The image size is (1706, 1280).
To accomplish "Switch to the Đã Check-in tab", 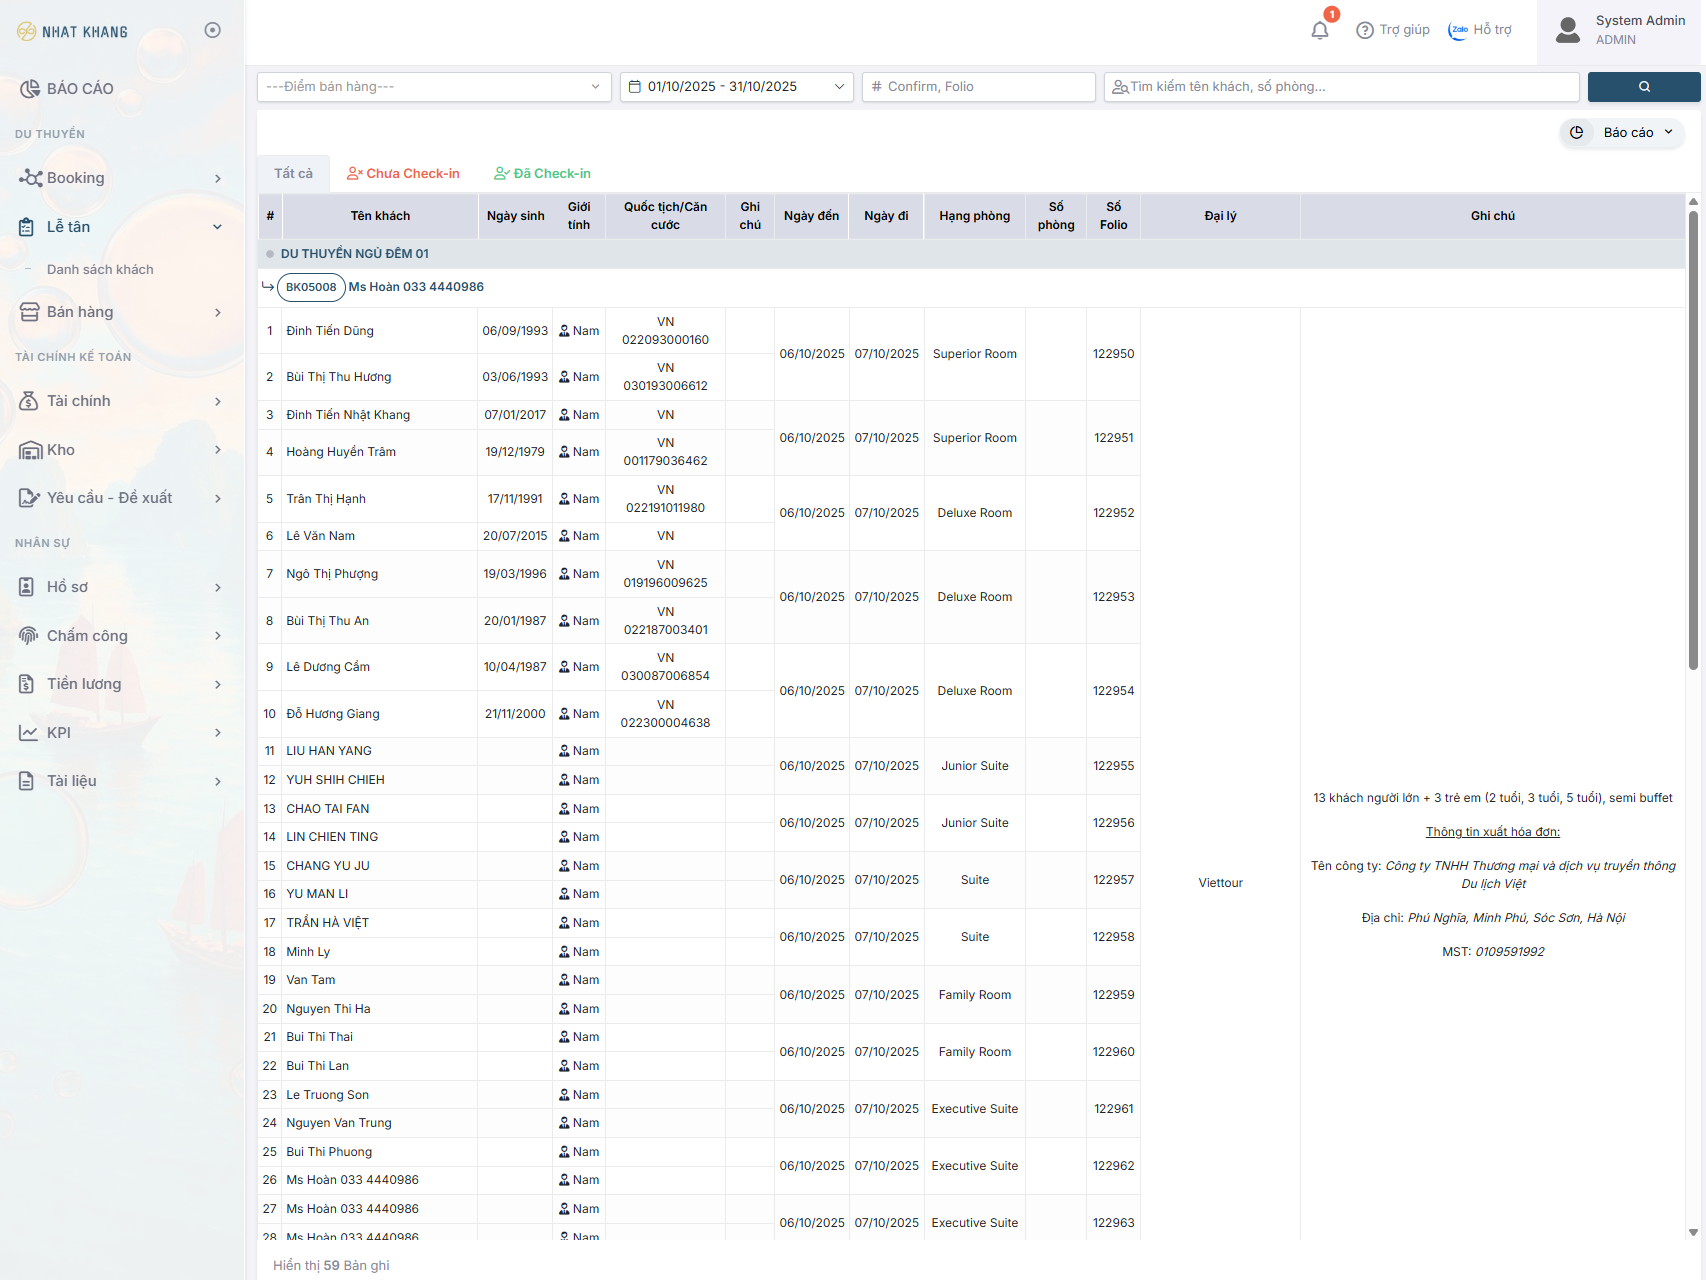I will [542, 174].
